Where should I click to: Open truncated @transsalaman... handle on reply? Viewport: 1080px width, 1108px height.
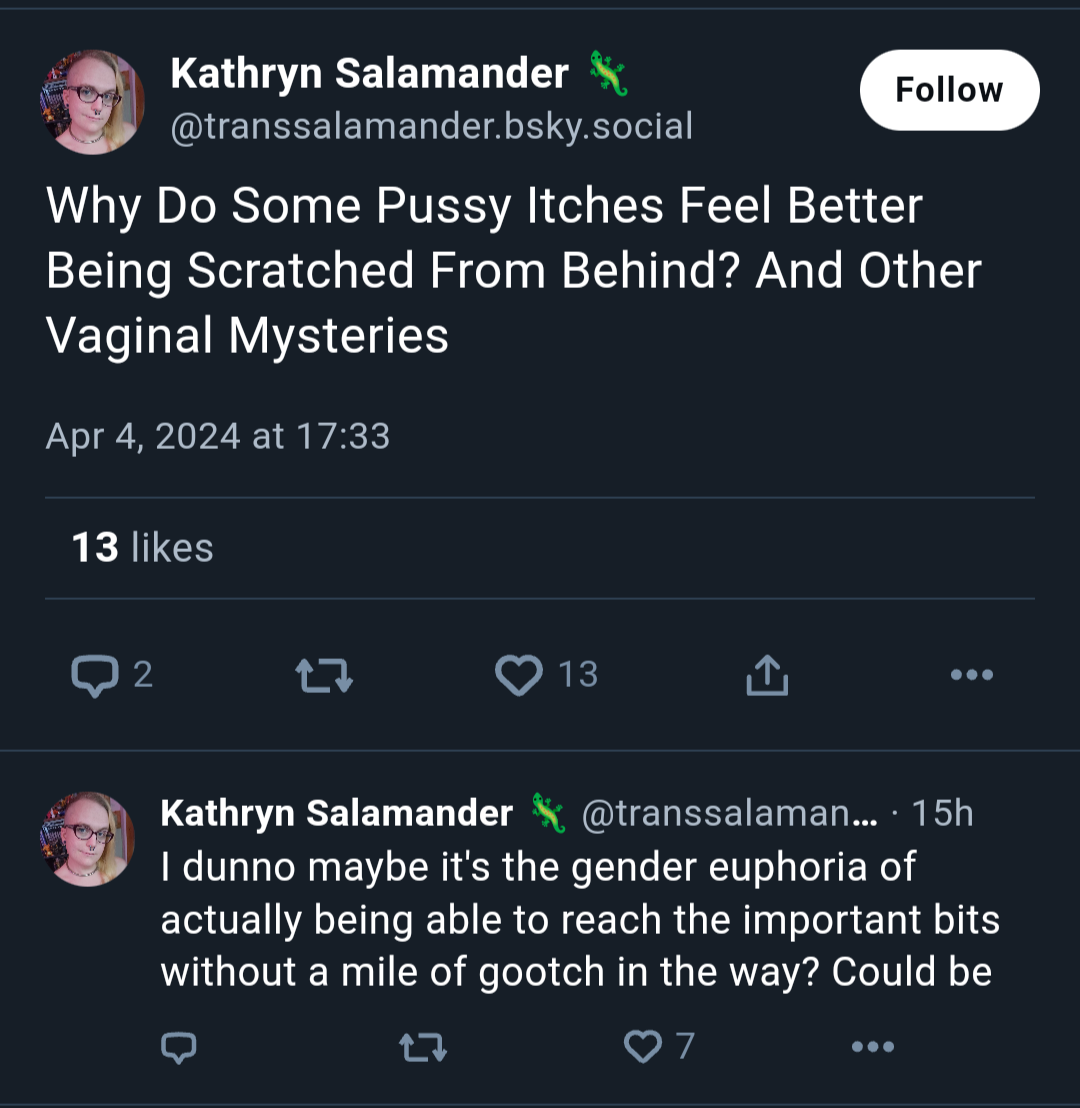[729, 813]
